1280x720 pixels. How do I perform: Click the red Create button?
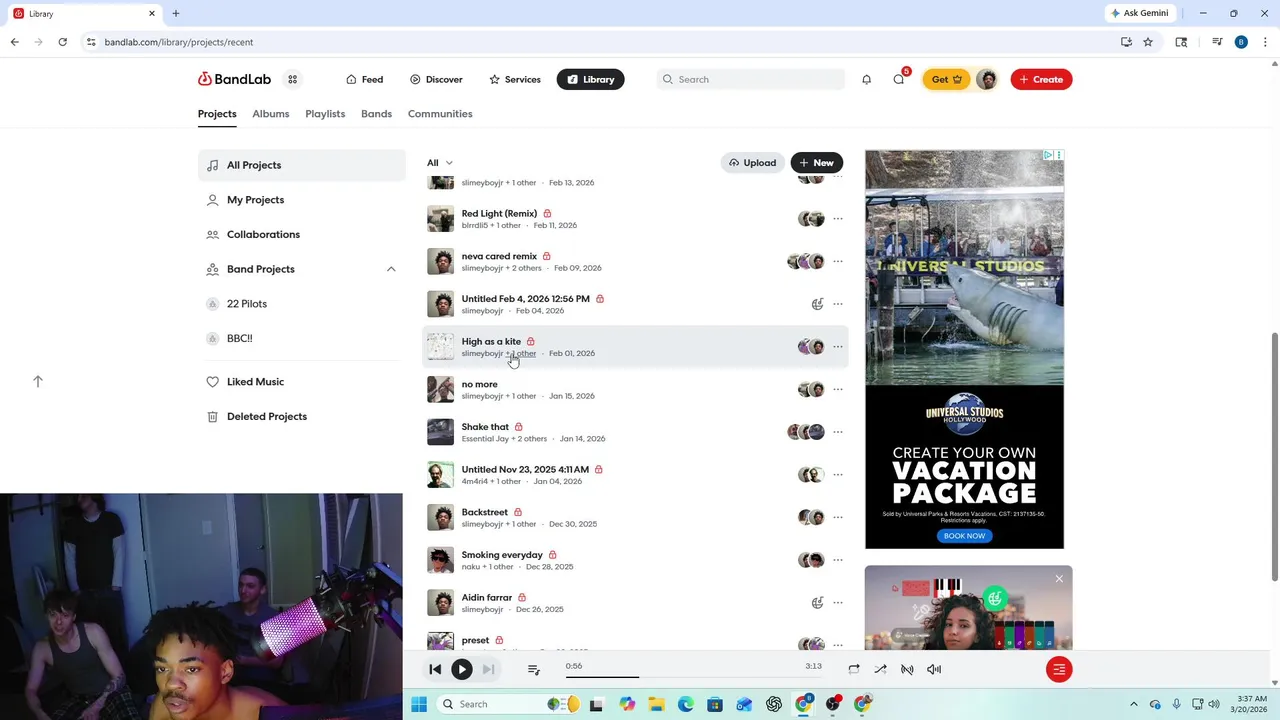click(x=1041, y=79)
